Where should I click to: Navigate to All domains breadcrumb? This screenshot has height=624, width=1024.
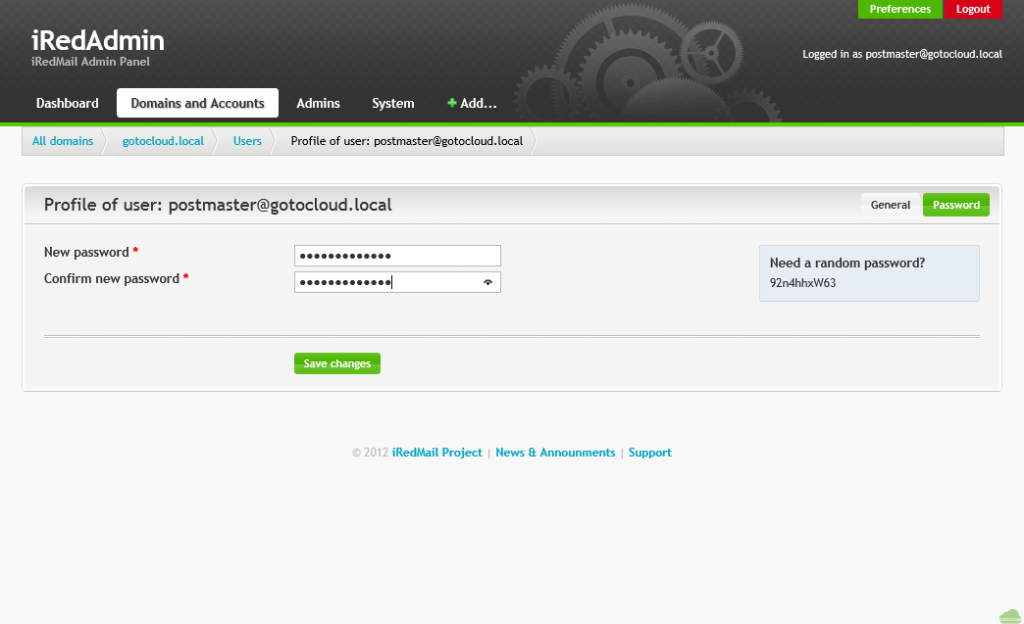[x=62, y=141]
